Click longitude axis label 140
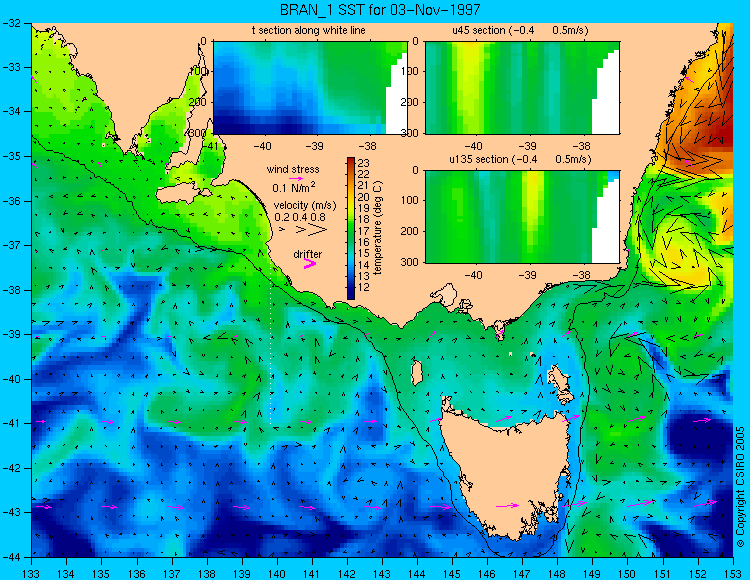Image resolution: width=750 pixels, height=580 pixels. coord(277,574)
